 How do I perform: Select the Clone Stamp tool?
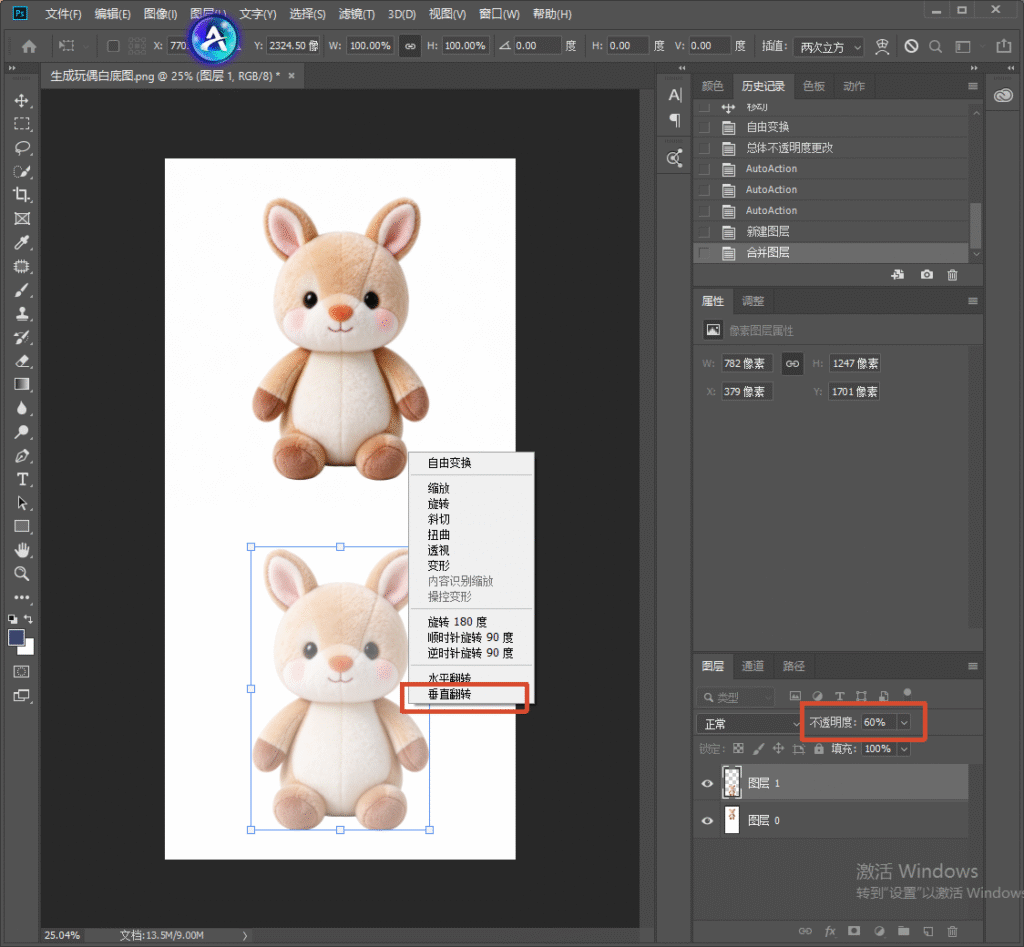coord(22,314)
